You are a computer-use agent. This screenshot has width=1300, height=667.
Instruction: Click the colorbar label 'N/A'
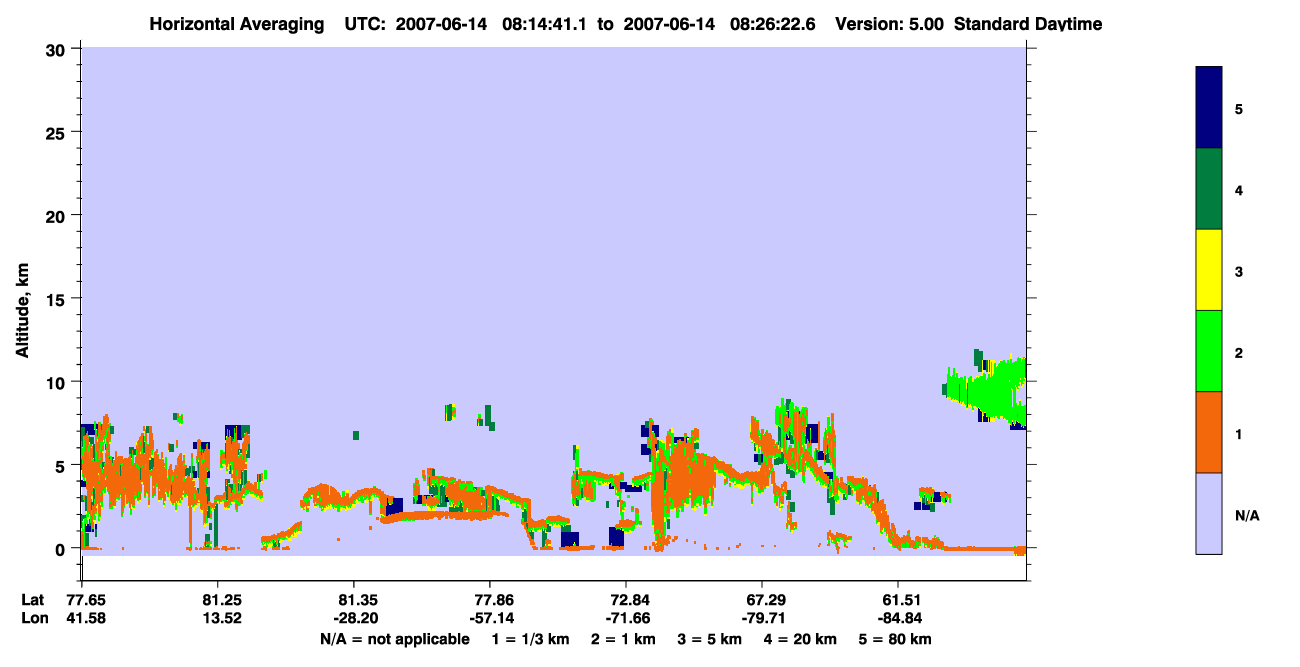click(x=1247, y=515)
